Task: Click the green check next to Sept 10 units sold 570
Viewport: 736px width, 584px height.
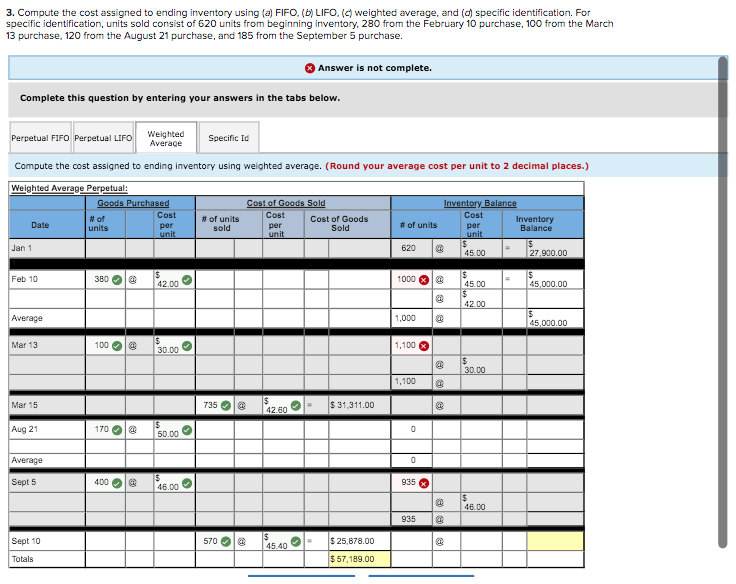Action: pos(226,542)
